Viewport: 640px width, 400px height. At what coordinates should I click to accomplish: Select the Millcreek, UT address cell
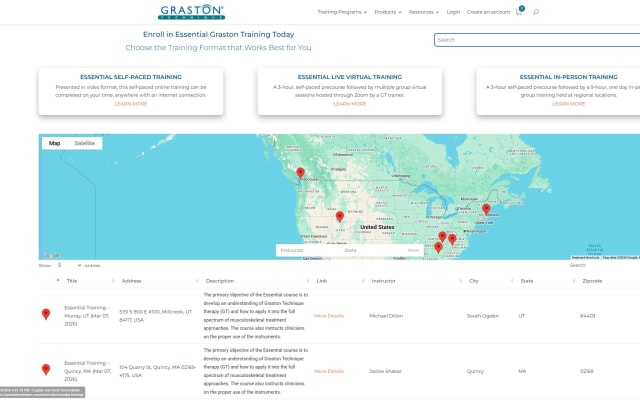click(156, 316)
